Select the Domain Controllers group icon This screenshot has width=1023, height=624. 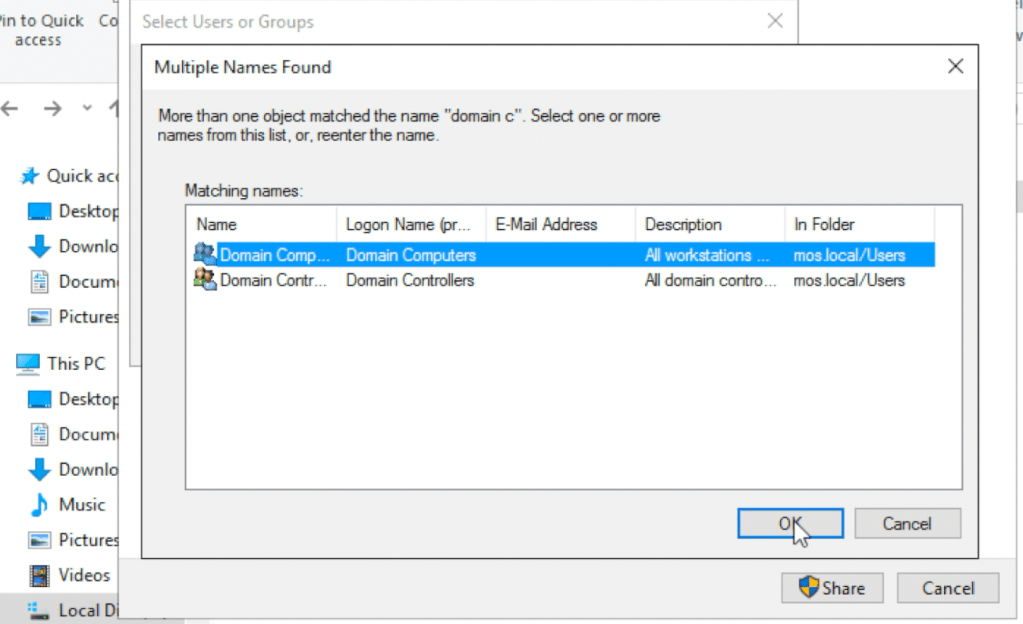(204, 280)
